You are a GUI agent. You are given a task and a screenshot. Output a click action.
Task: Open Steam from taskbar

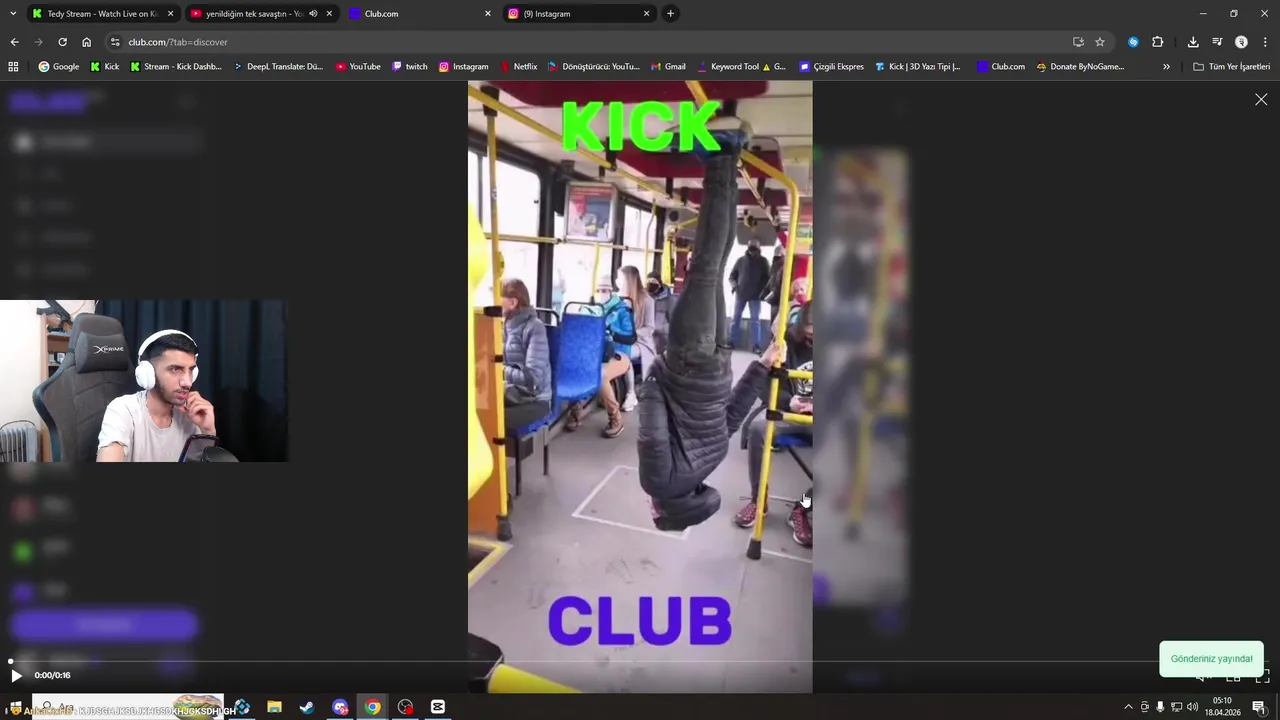tap(307, 707)
